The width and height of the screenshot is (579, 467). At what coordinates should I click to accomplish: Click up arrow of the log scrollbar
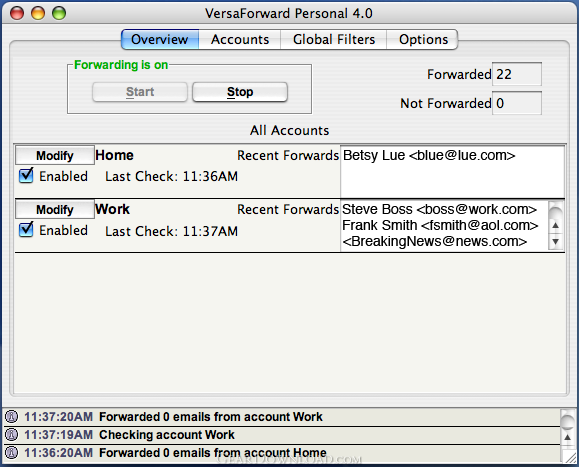coord(568,437)
